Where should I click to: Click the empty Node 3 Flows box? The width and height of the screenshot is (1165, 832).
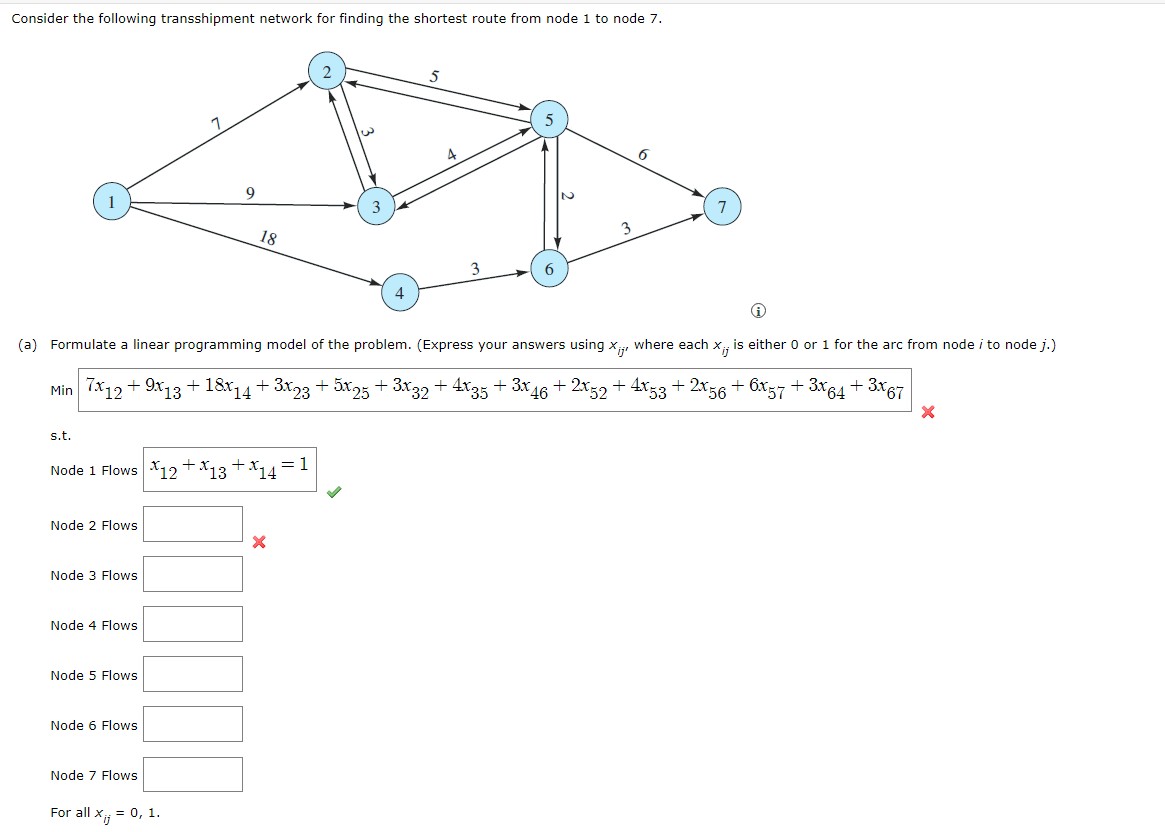coord(193,573)
